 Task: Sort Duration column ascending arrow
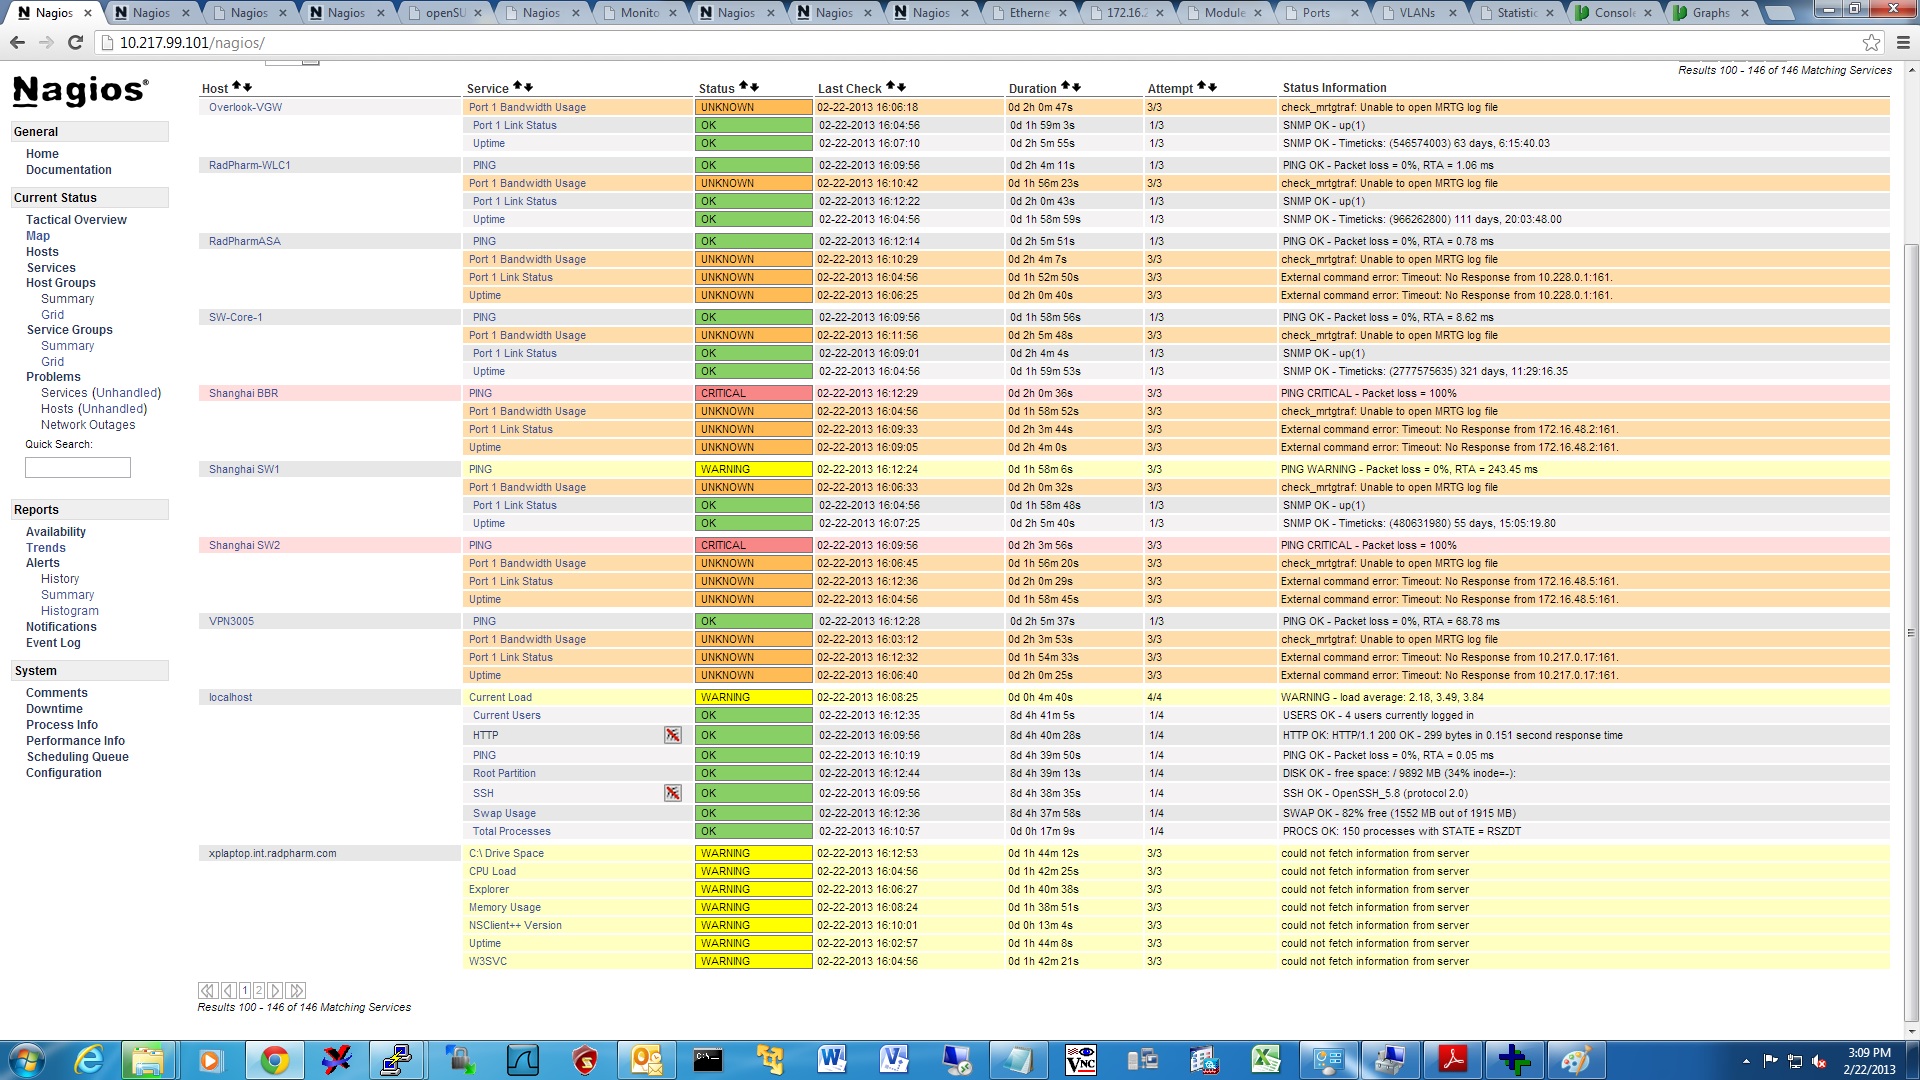[1065, 87]
